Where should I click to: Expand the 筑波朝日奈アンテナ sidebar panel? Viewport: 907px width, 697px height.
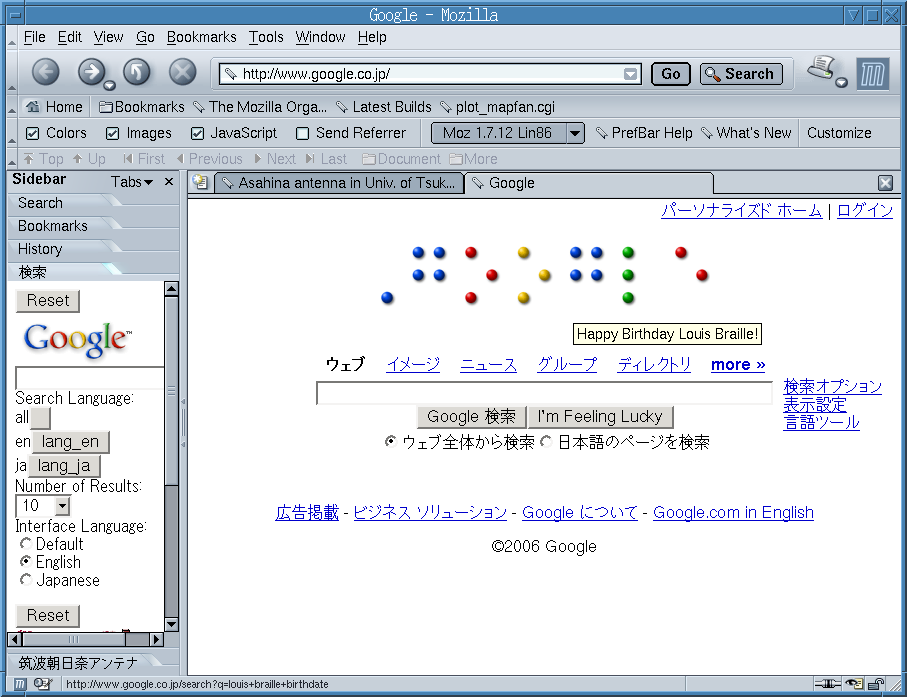click(78, 663)
